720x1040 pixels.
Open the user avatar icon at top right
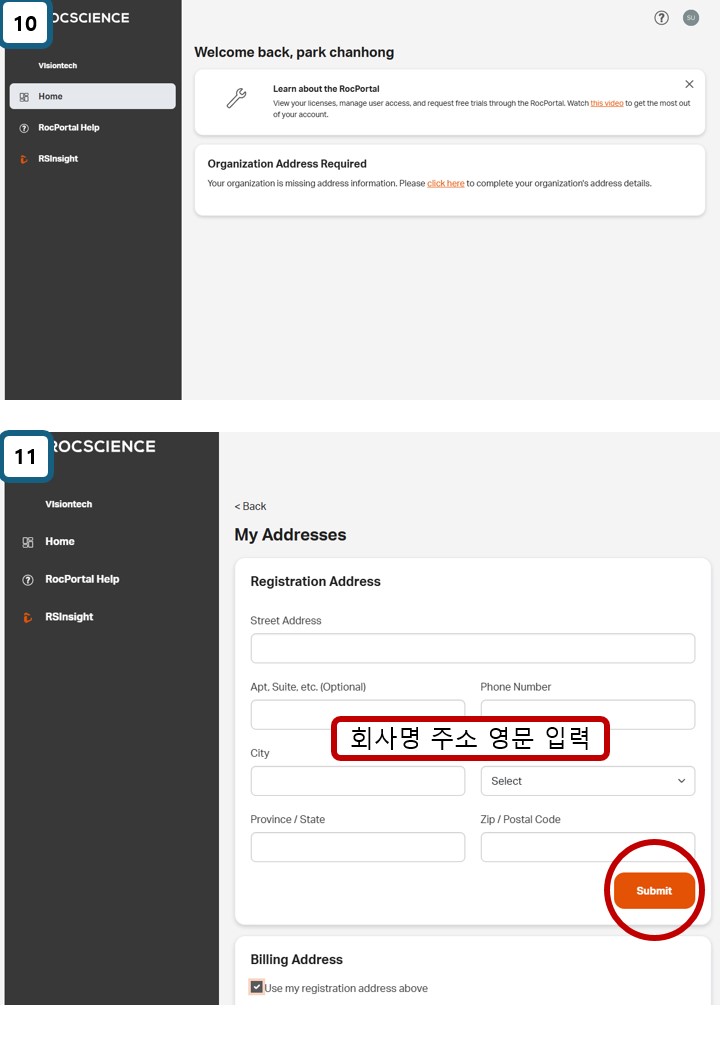click(x=690, y=18)
